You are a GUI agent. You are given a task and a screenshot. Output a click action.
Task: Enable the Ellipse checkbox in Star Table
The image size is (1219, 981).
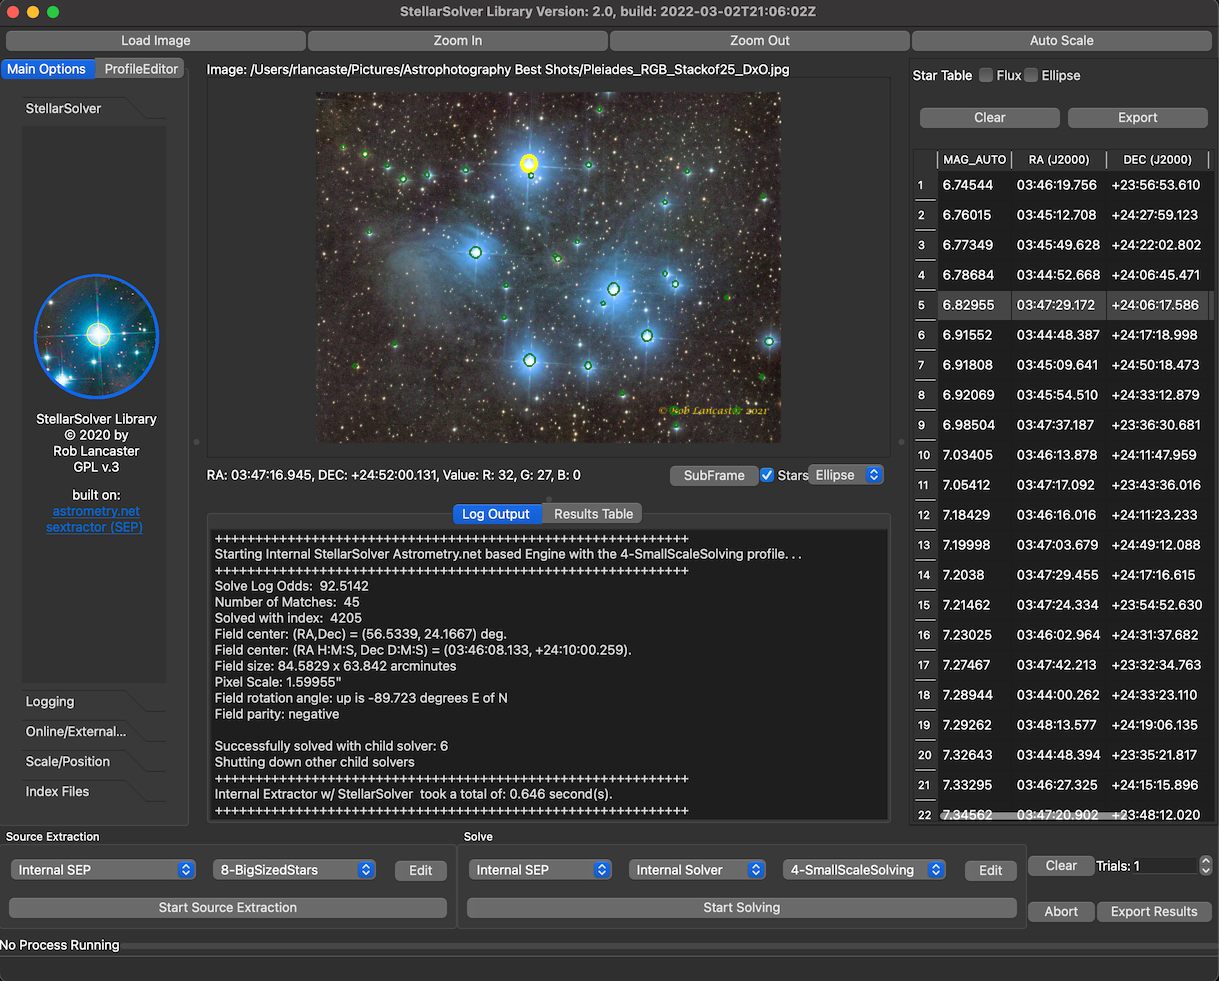point(1031,76)
